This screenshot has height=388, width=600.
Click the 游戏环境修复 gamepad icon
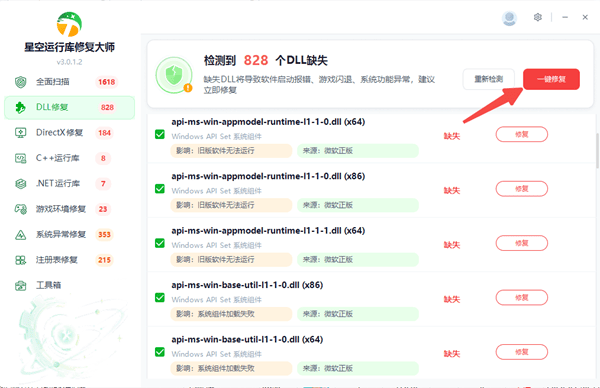tap(21, 209)
